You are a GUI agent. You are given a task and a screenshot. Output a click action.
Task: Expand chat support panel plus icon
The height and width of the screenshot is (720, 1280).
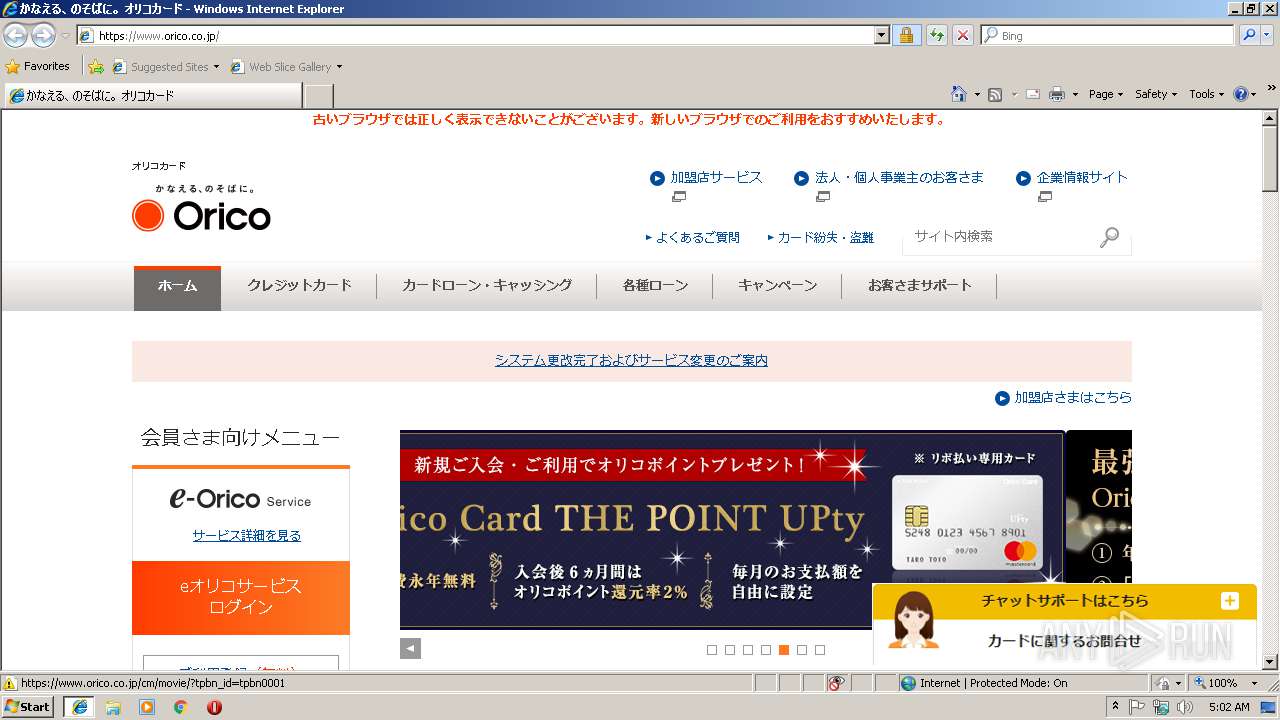[1229, 601]
